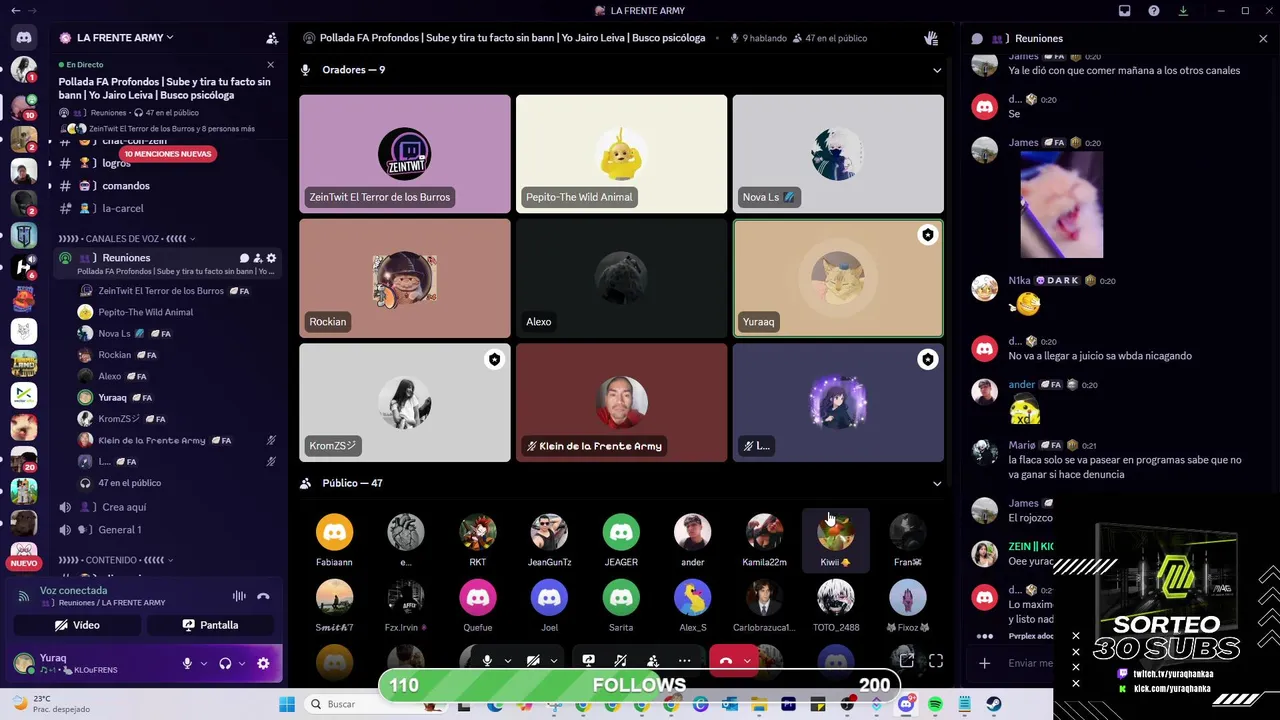
Task: Click the invite icon on Reuniones channel row
Action: click(x=257, y=258)
